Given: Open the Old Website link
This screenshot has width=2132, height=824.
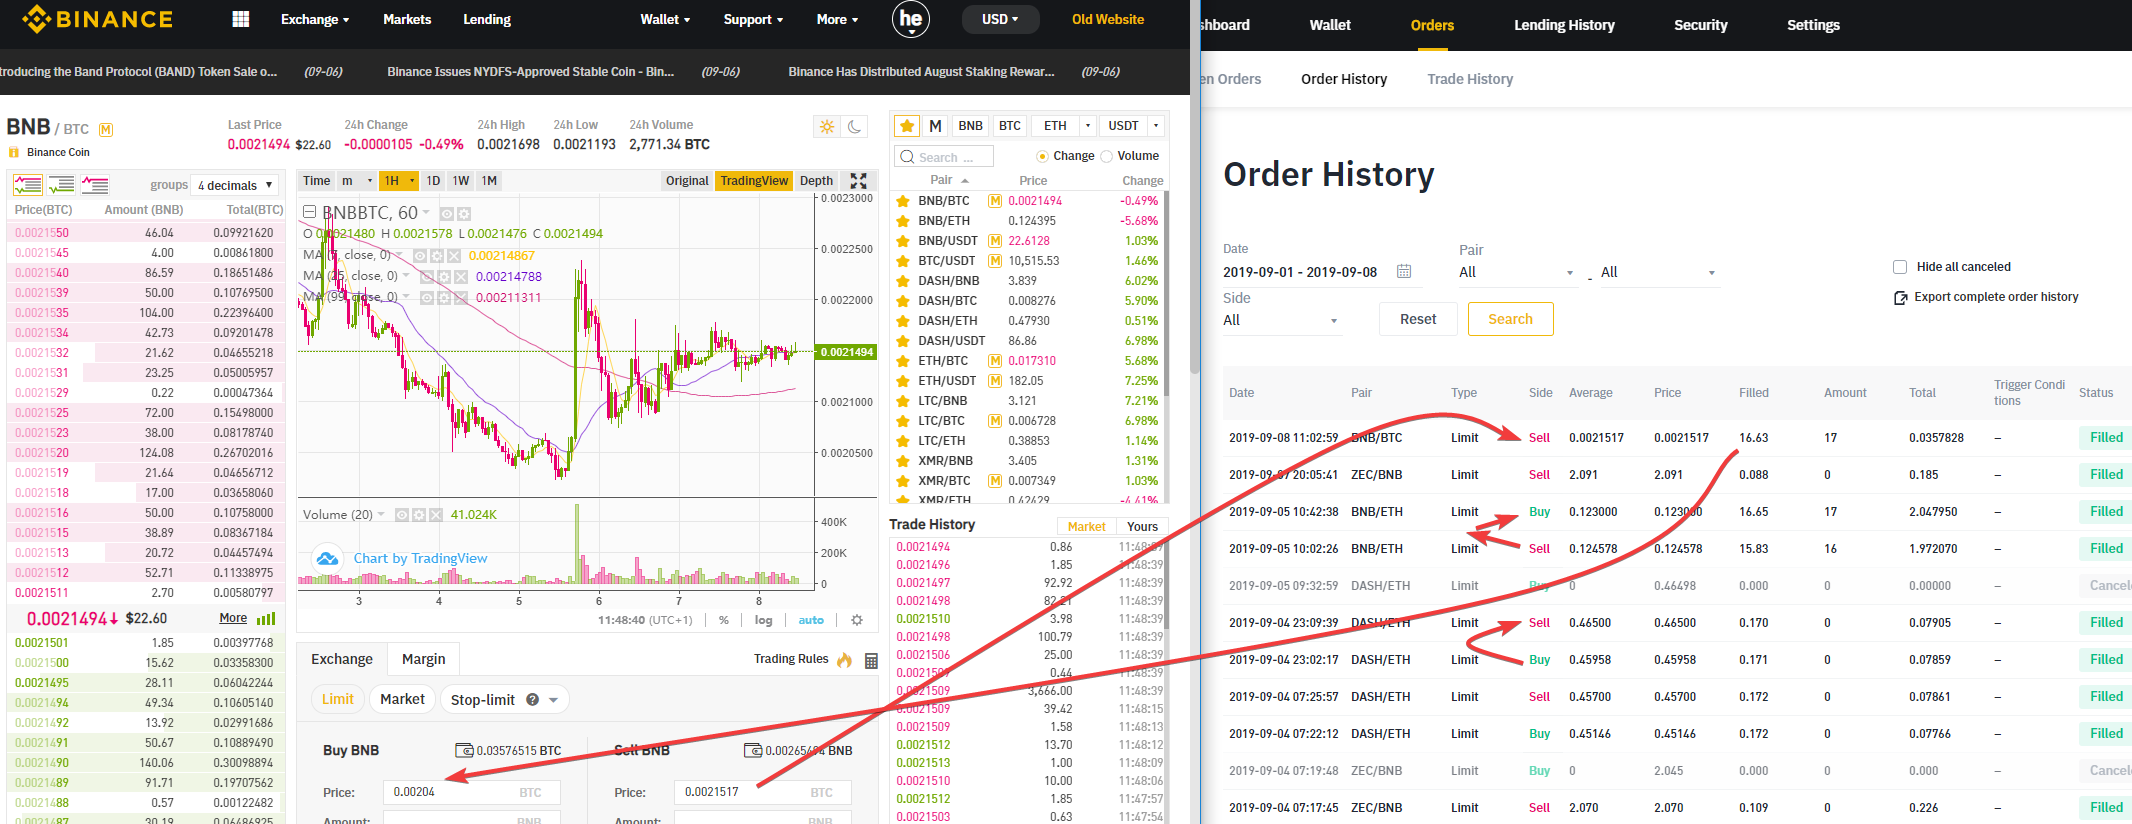Looking at the screenshot, I should 1108,19.
